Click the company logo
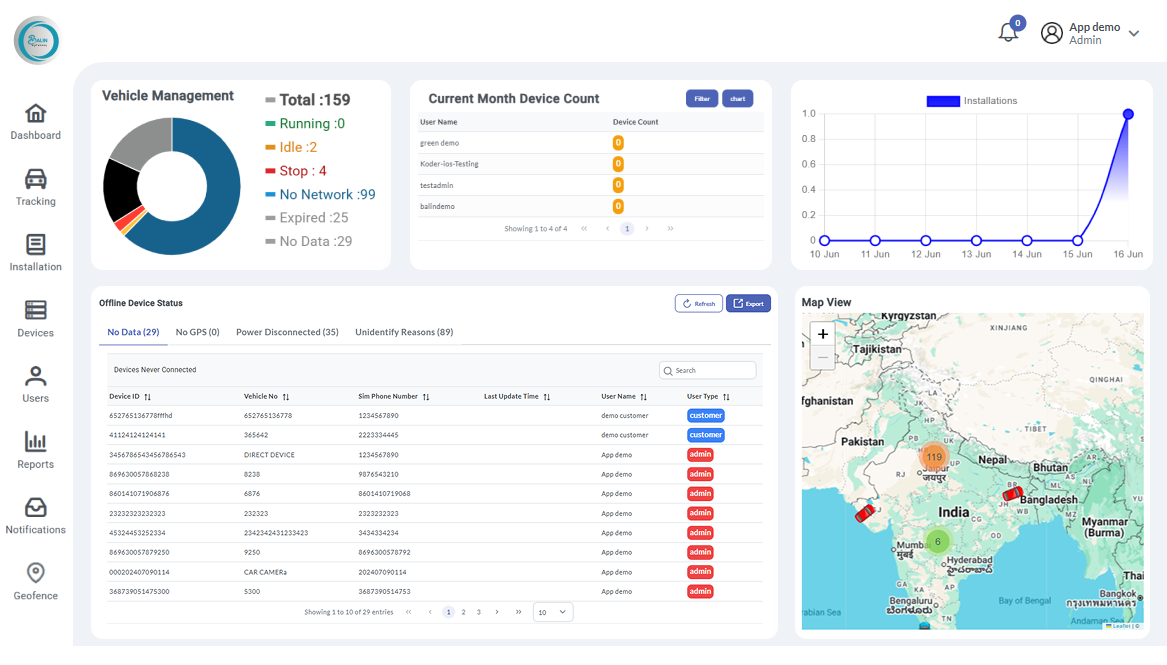The image size is (1167, 665). click(x=36, y=40)
